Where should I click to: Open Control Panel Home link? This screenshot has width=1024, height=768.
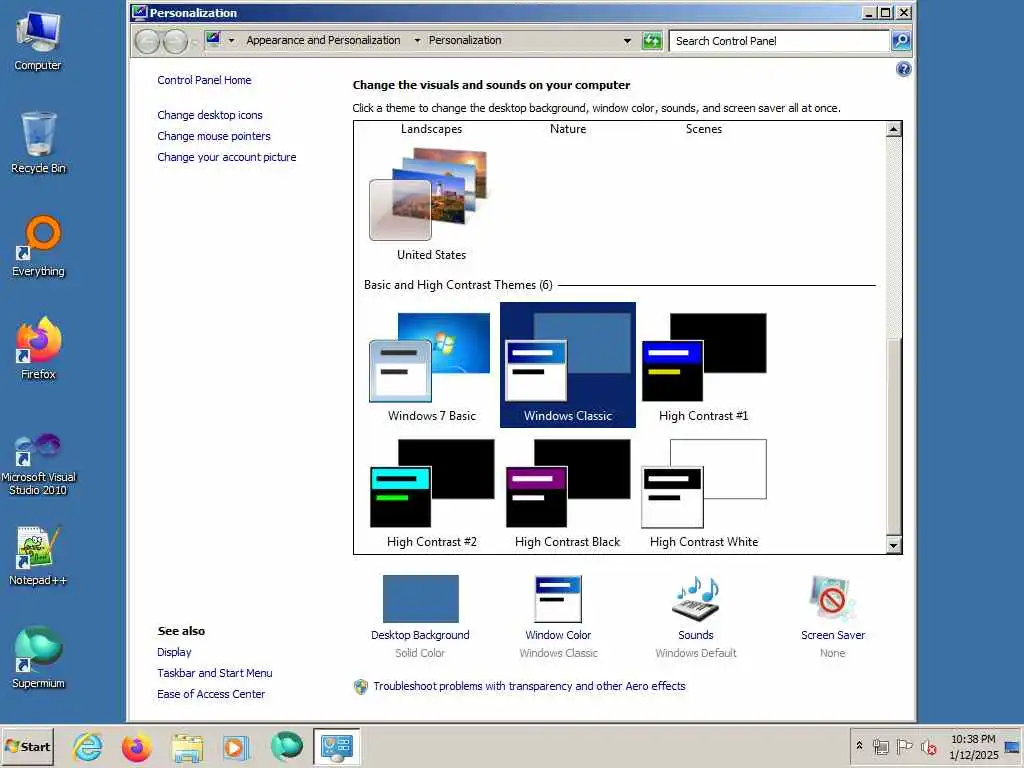coord(204,80)
